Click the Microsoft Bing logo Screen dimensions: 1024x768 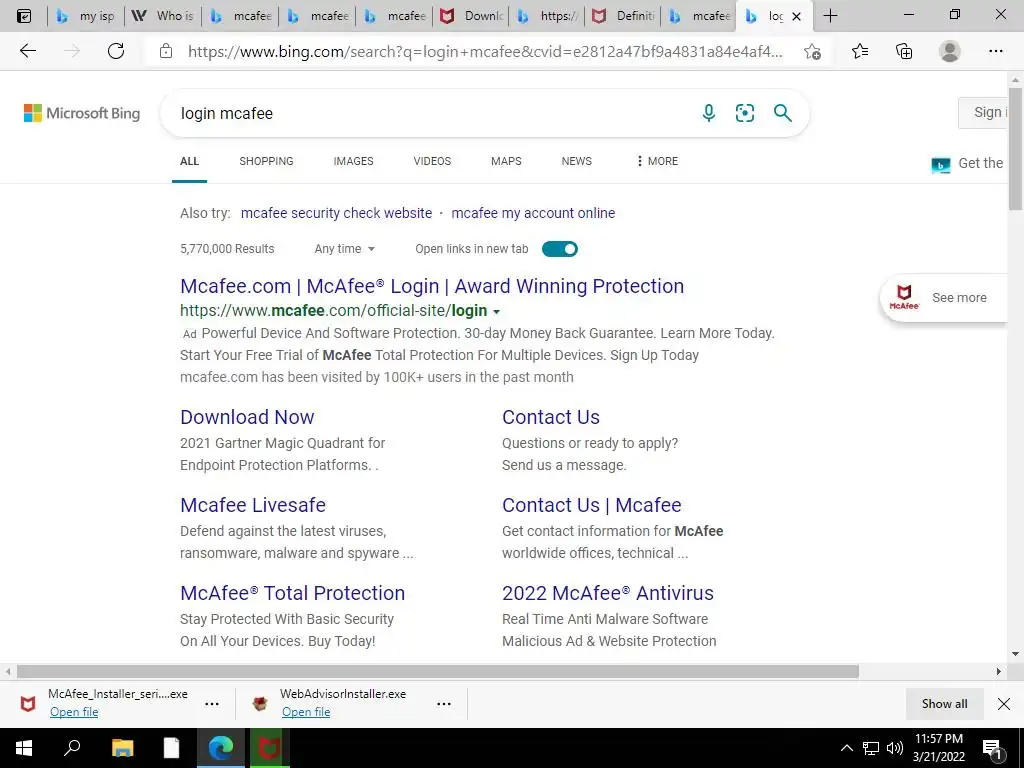(x=82, y=113)
